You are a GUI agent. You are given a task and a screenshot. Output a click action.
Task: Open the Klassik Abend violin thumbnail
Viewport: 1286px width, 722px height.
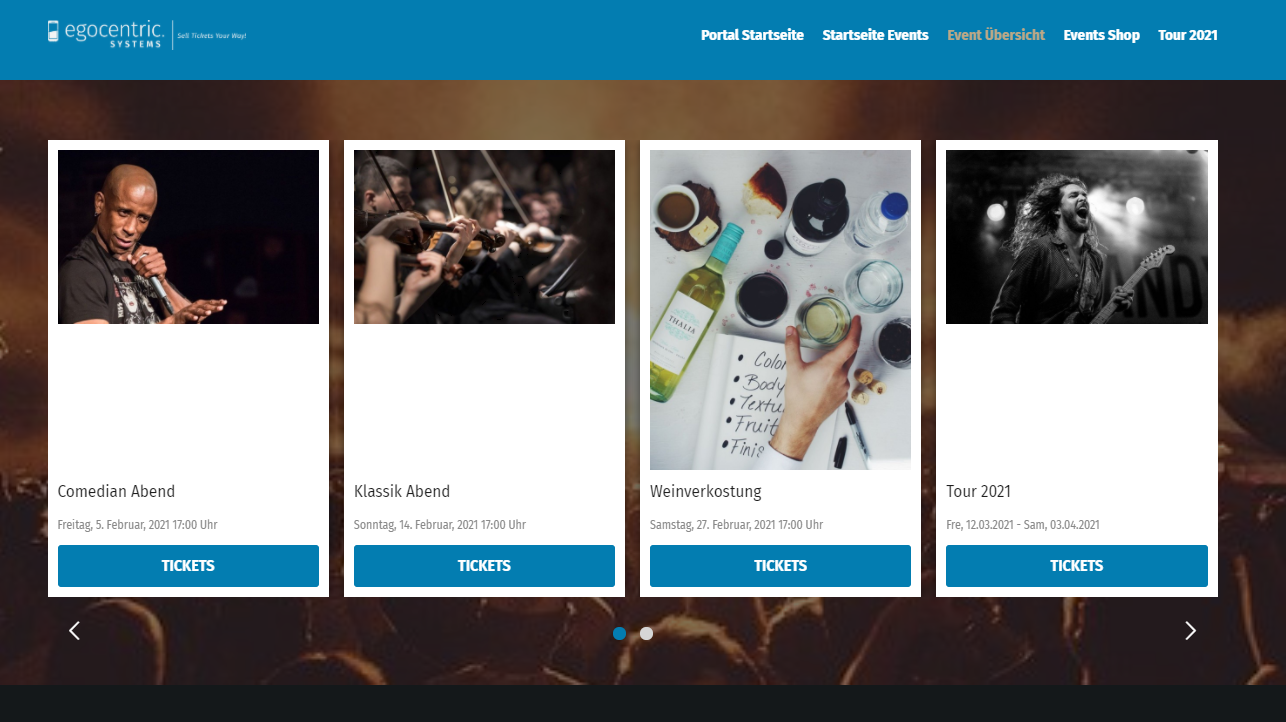(x=484, y=237)
